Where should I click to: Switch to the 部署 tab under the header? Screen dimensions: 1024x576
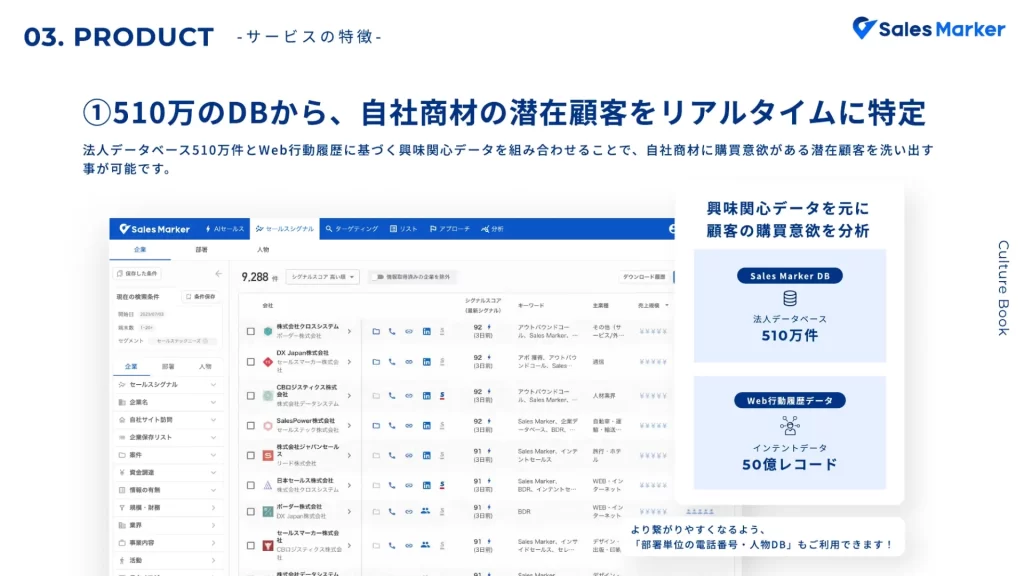coord(201,249)
